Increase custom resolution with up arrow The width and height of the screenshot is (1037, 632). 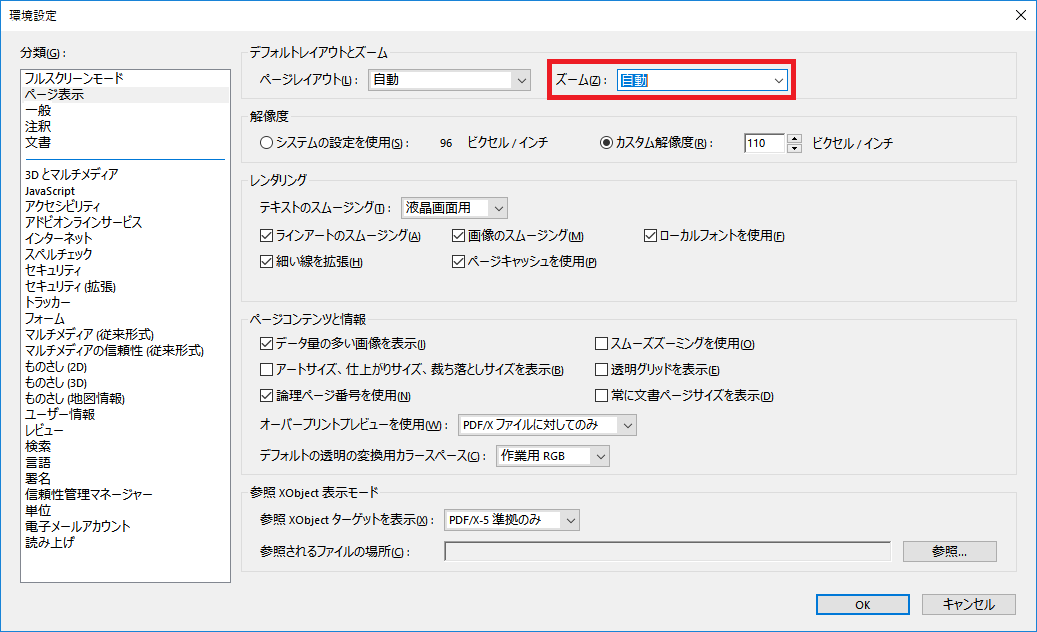(x=794, y=138)
